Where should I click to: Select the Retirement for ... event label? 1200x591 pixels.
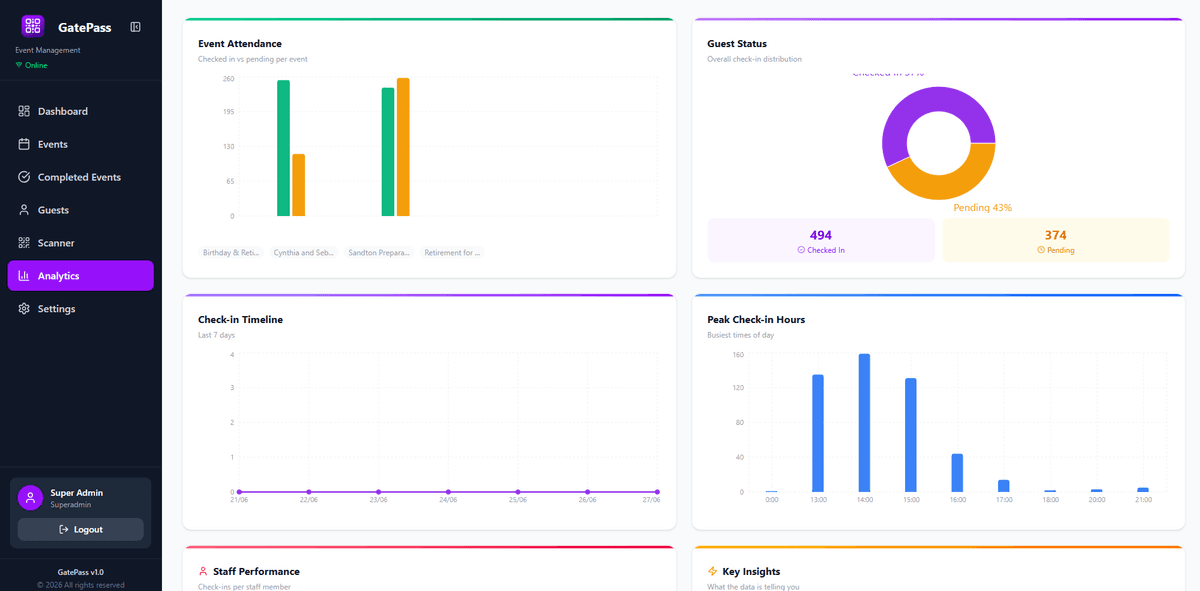[452, 253]
